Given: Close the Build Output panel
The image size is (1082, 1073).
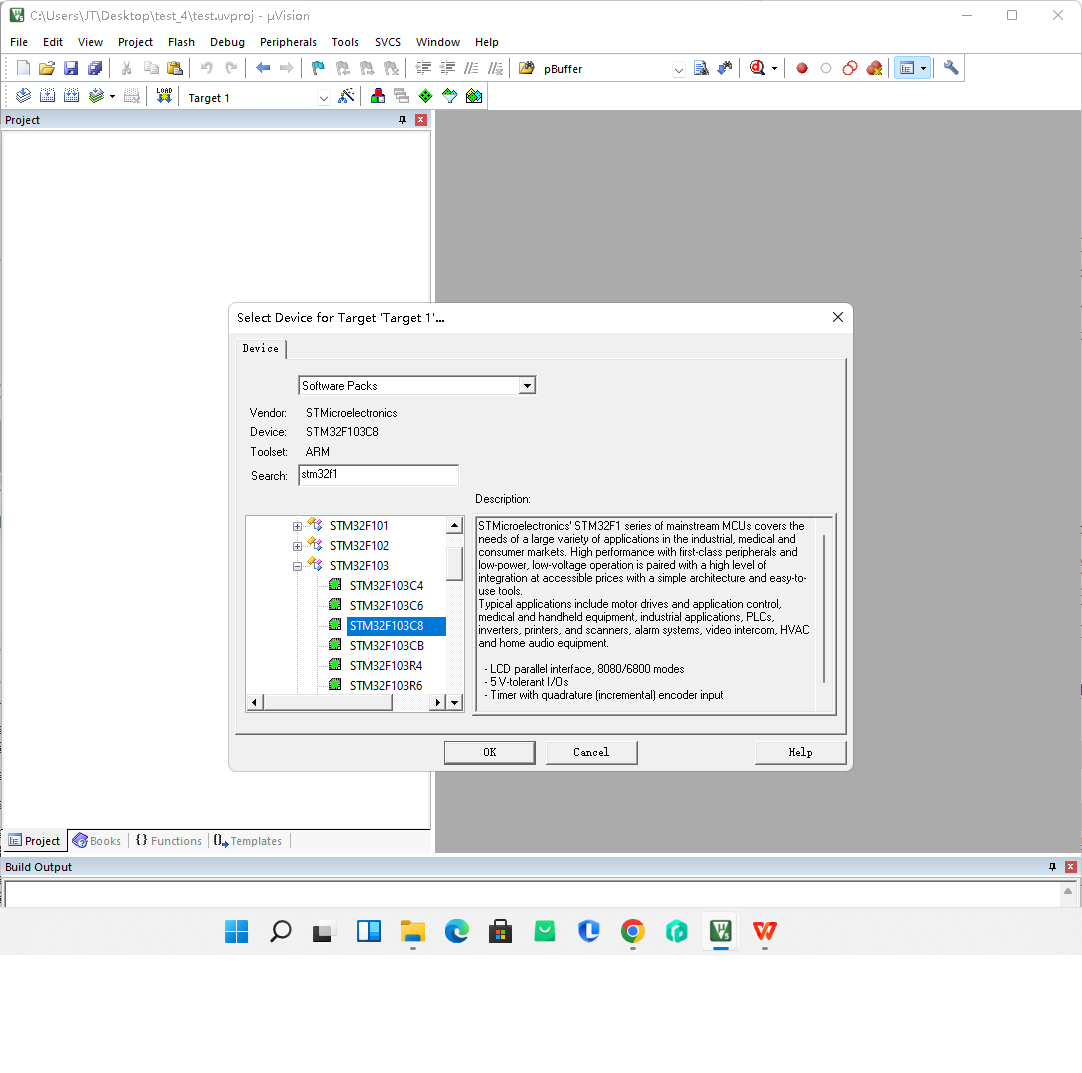Looking at the screenshot, I should coord(1070,867).
